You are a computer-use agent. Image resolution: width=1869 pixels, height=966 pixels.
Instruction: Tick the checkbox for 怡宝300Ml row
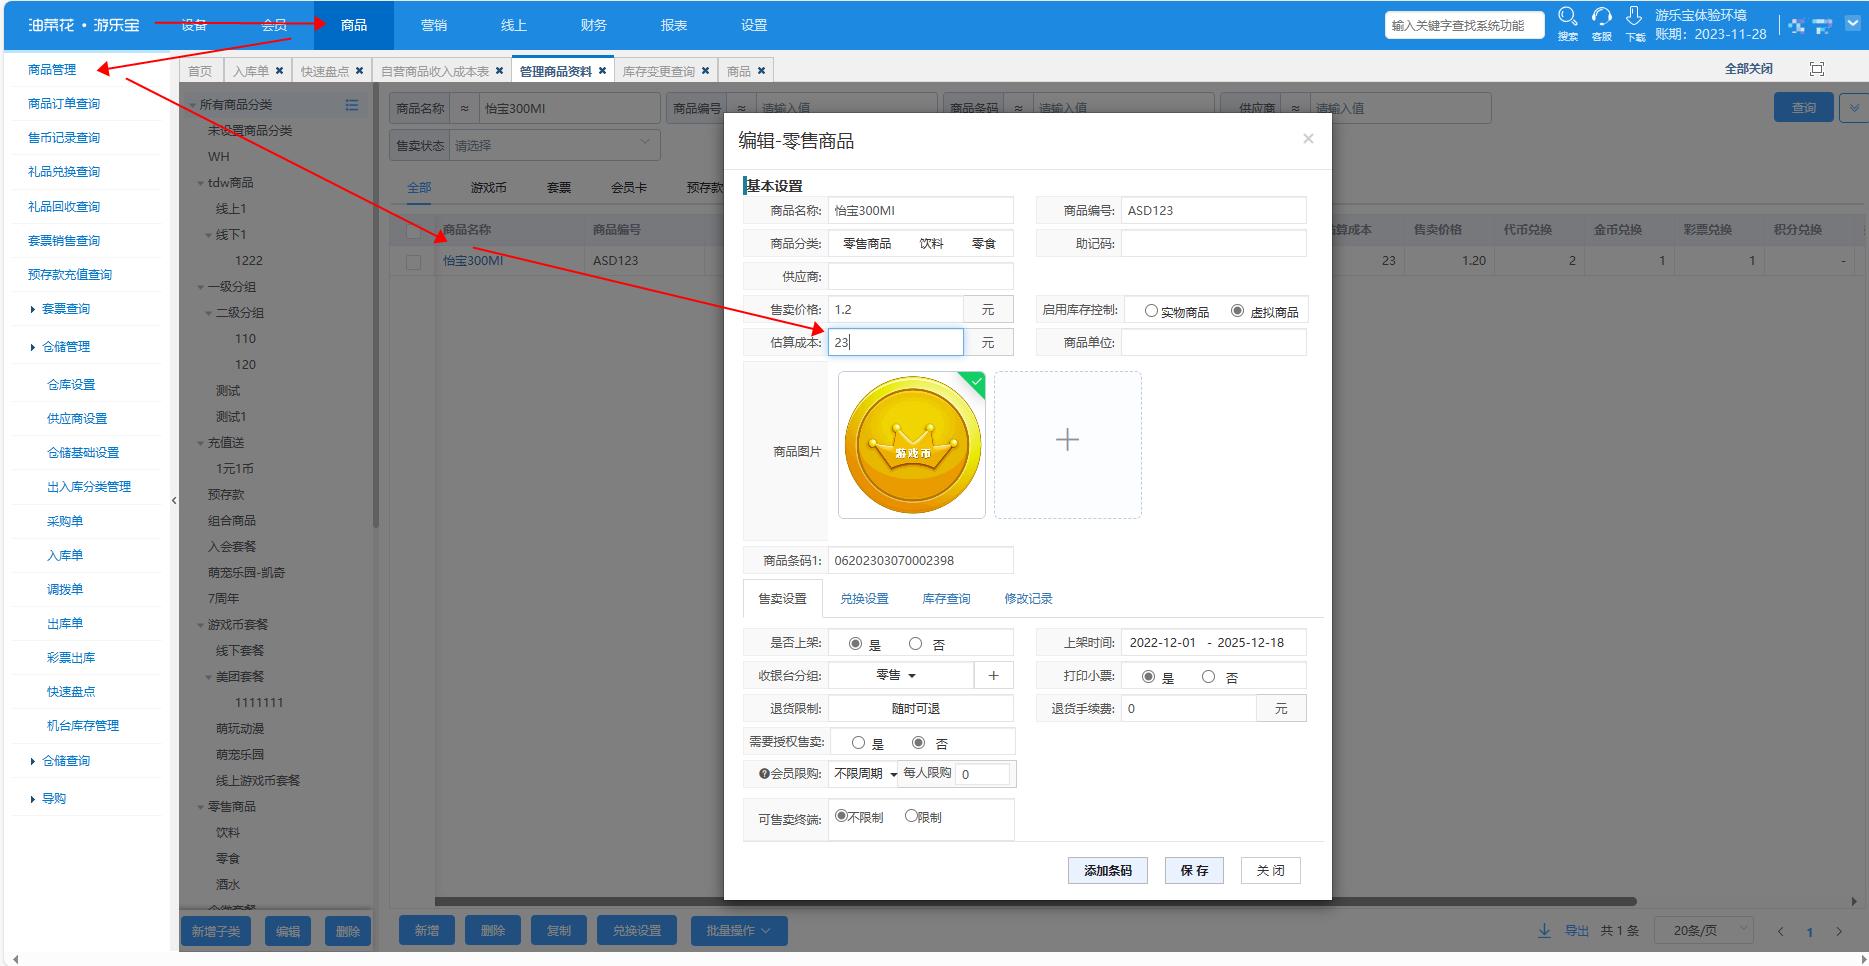413,262
